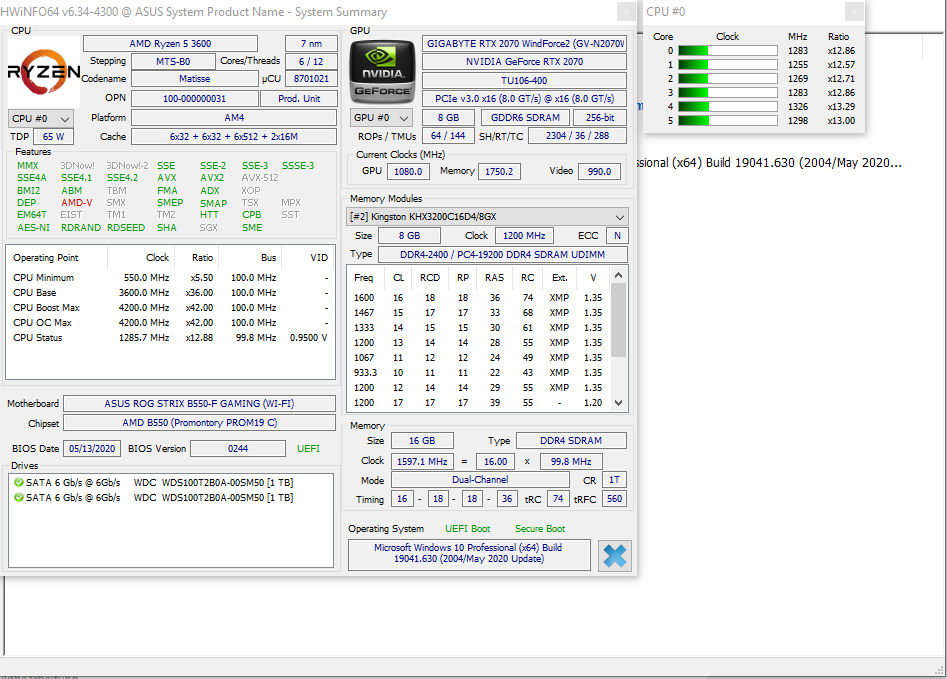The height and width of the screenshot is (679, 947).
Task: Click the 256-bit bus width field
Action: pyautogui.click(x=600, y=118)
